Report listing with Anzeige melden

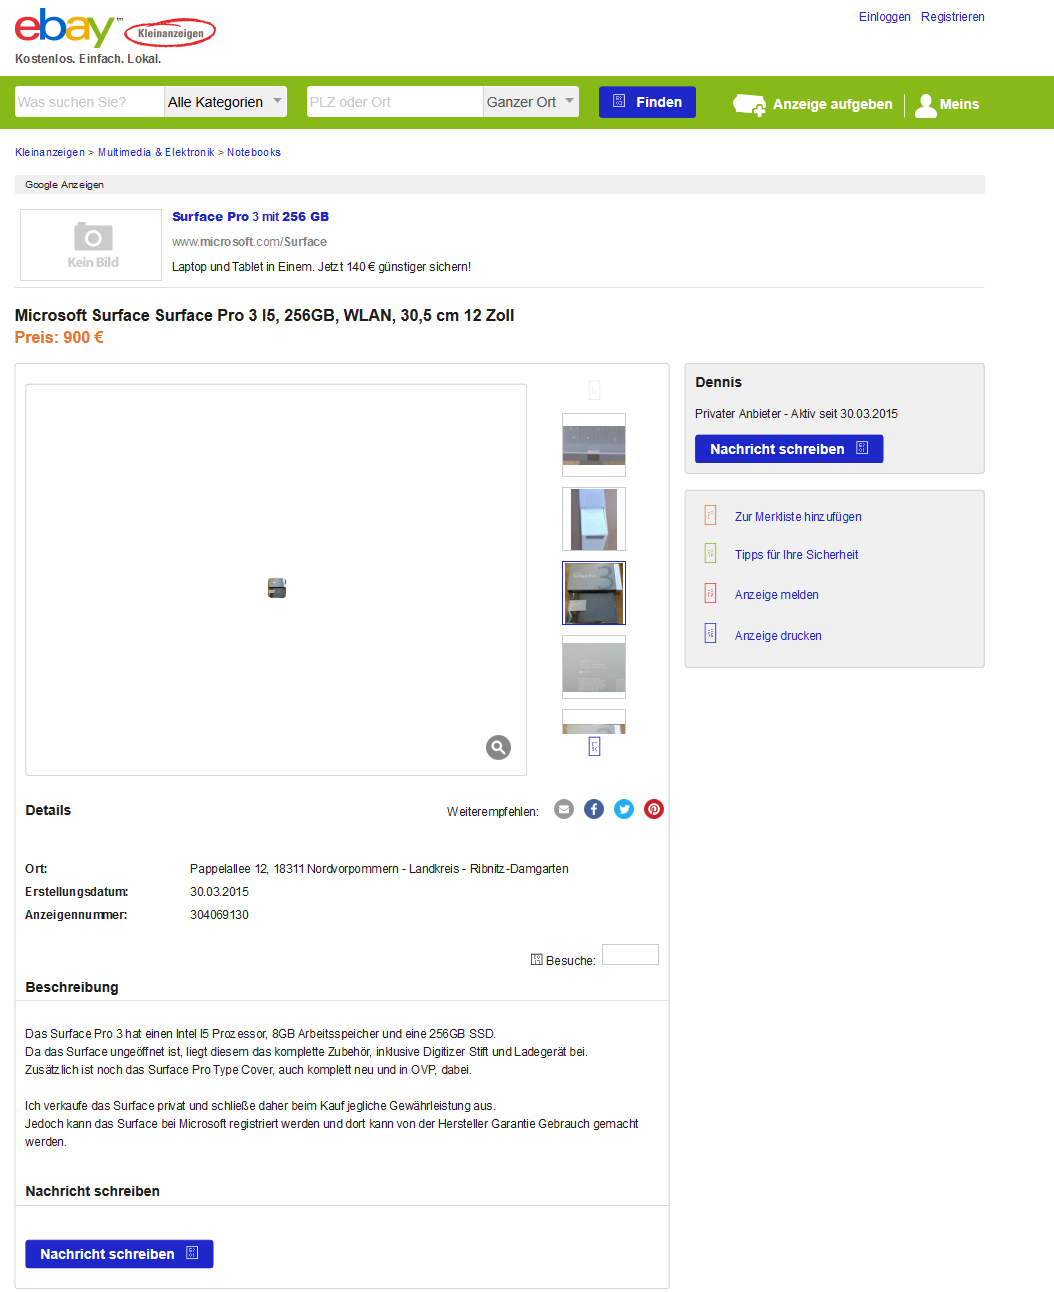coord(777,595)
